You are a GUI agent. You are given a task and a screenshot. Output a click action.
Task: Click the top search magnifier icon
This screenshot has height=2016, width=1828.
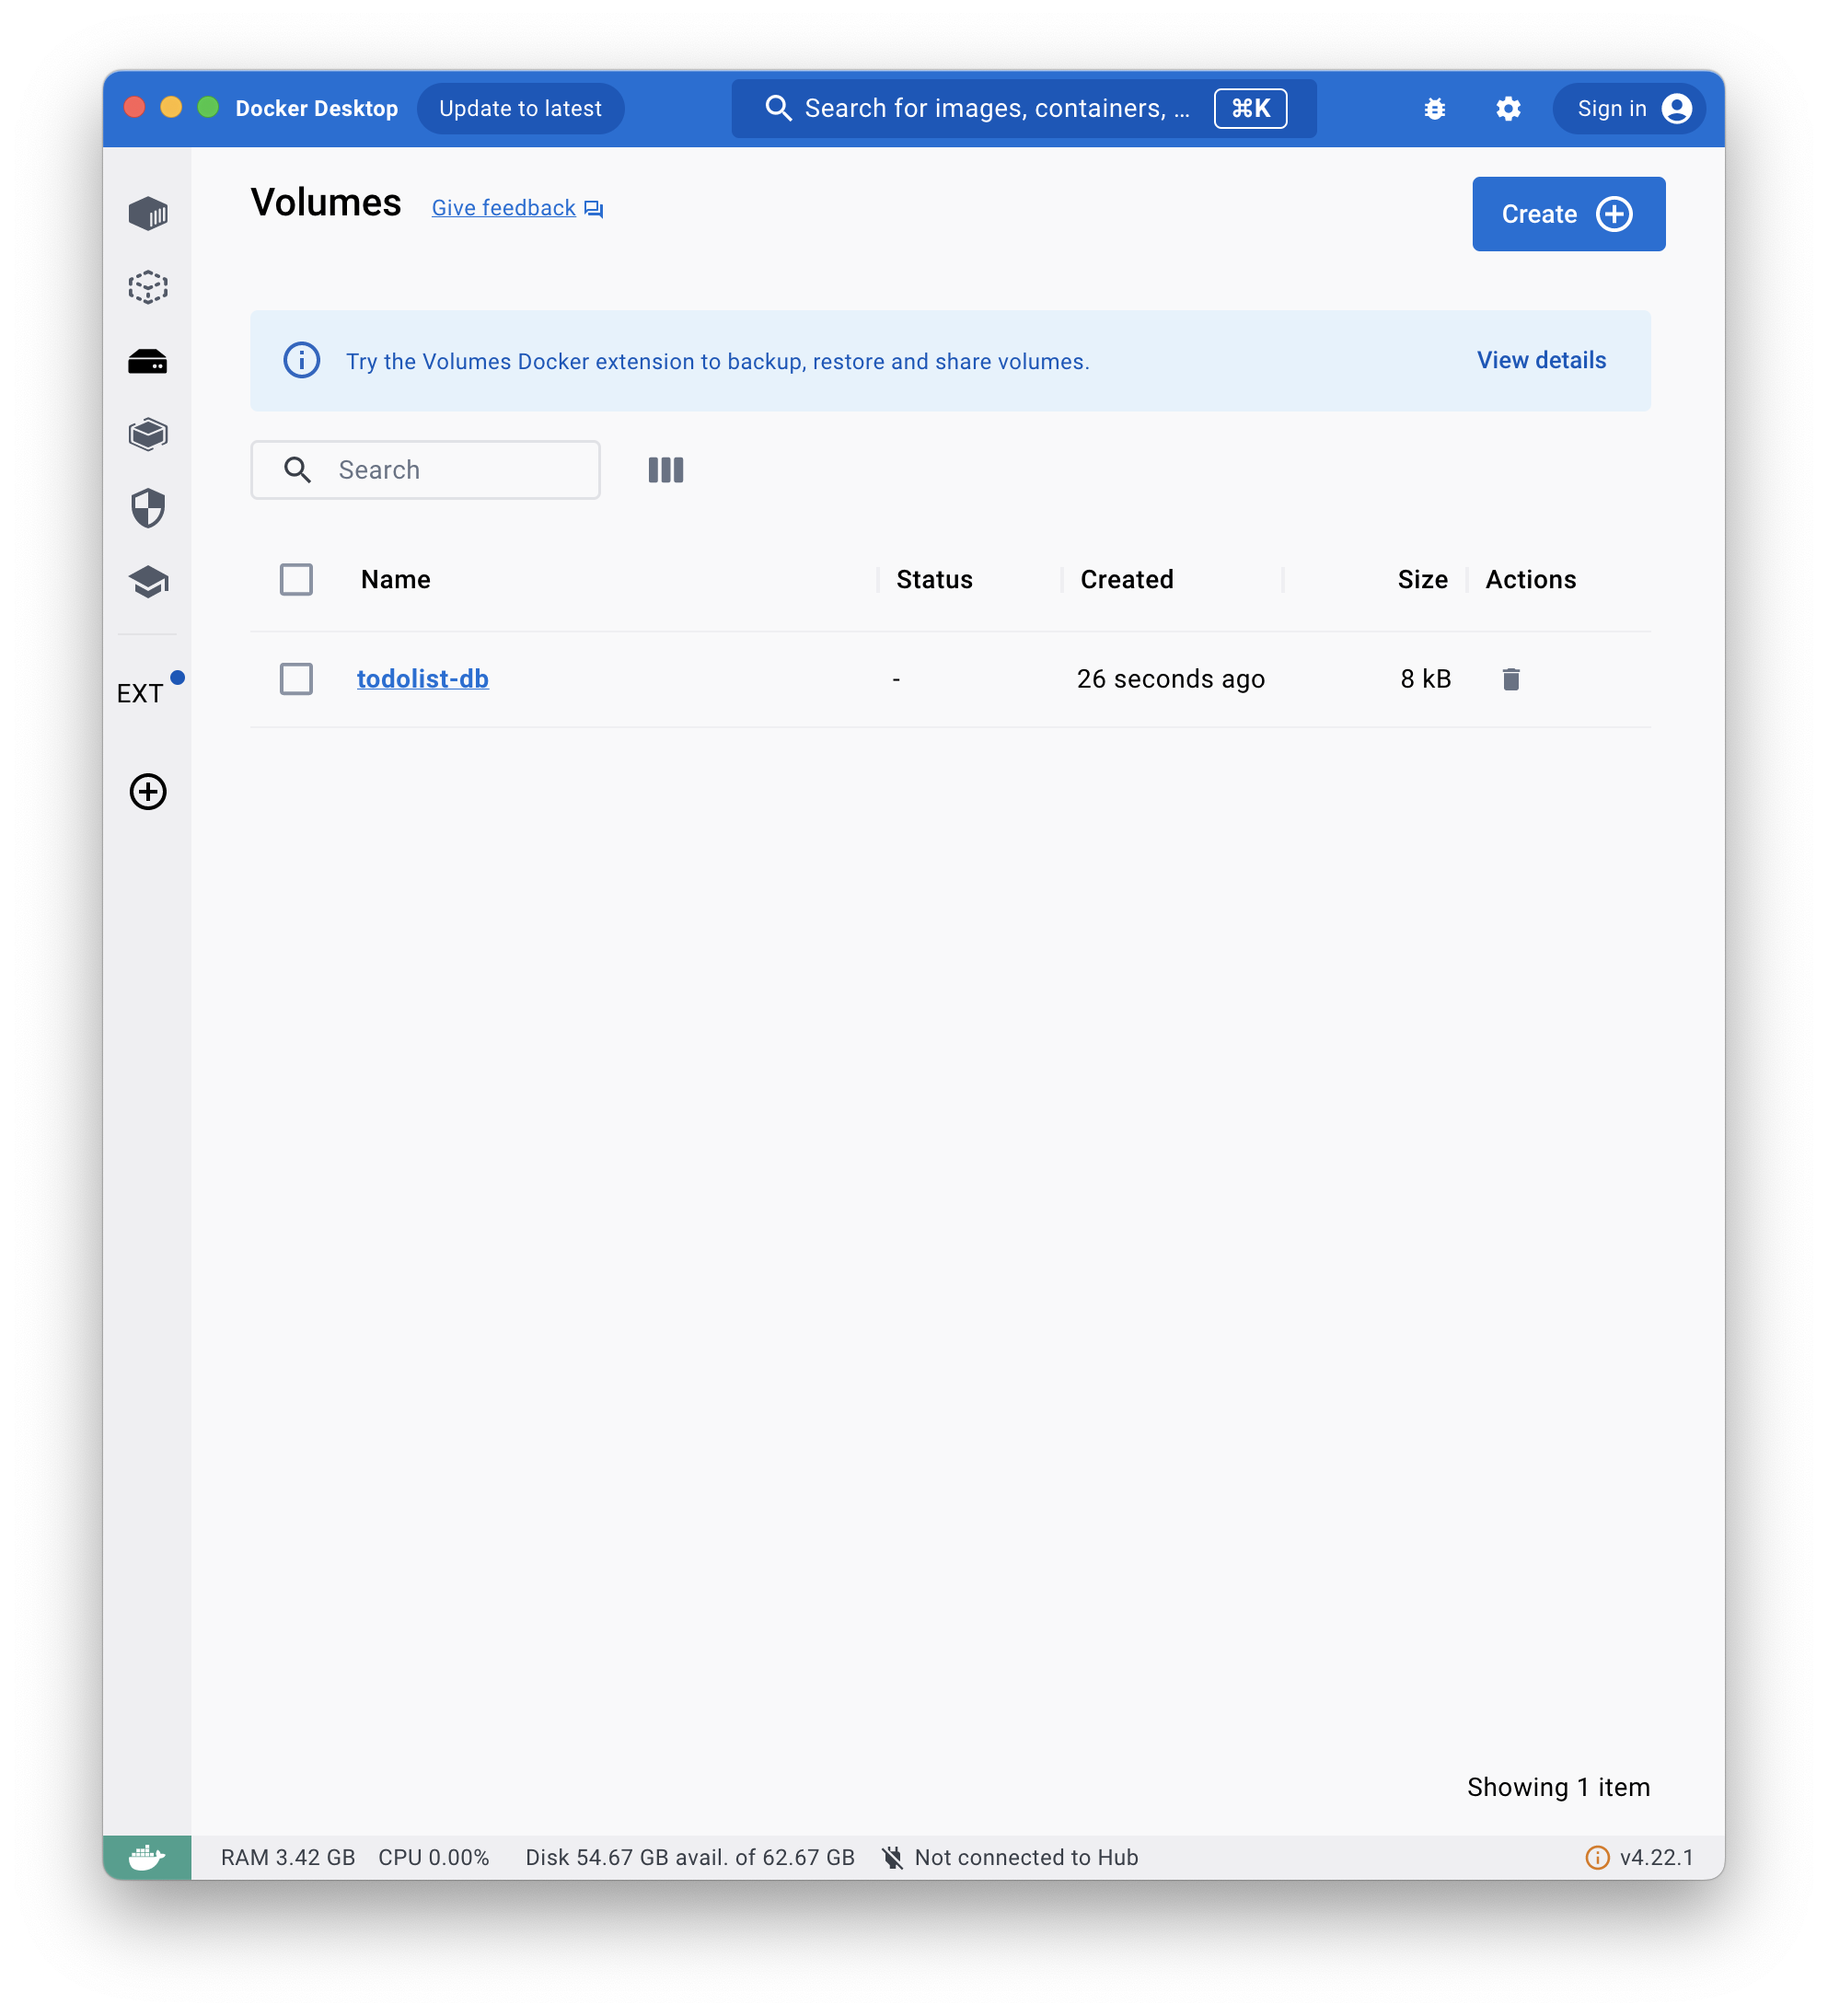point(778,108)
